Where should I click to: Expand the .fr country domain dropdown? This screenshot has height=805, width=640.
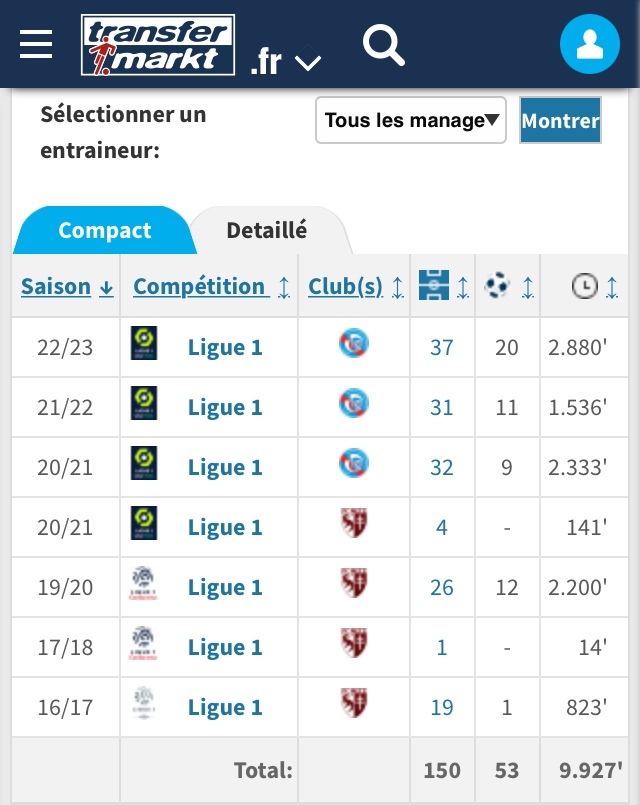(x=286, y=62)
